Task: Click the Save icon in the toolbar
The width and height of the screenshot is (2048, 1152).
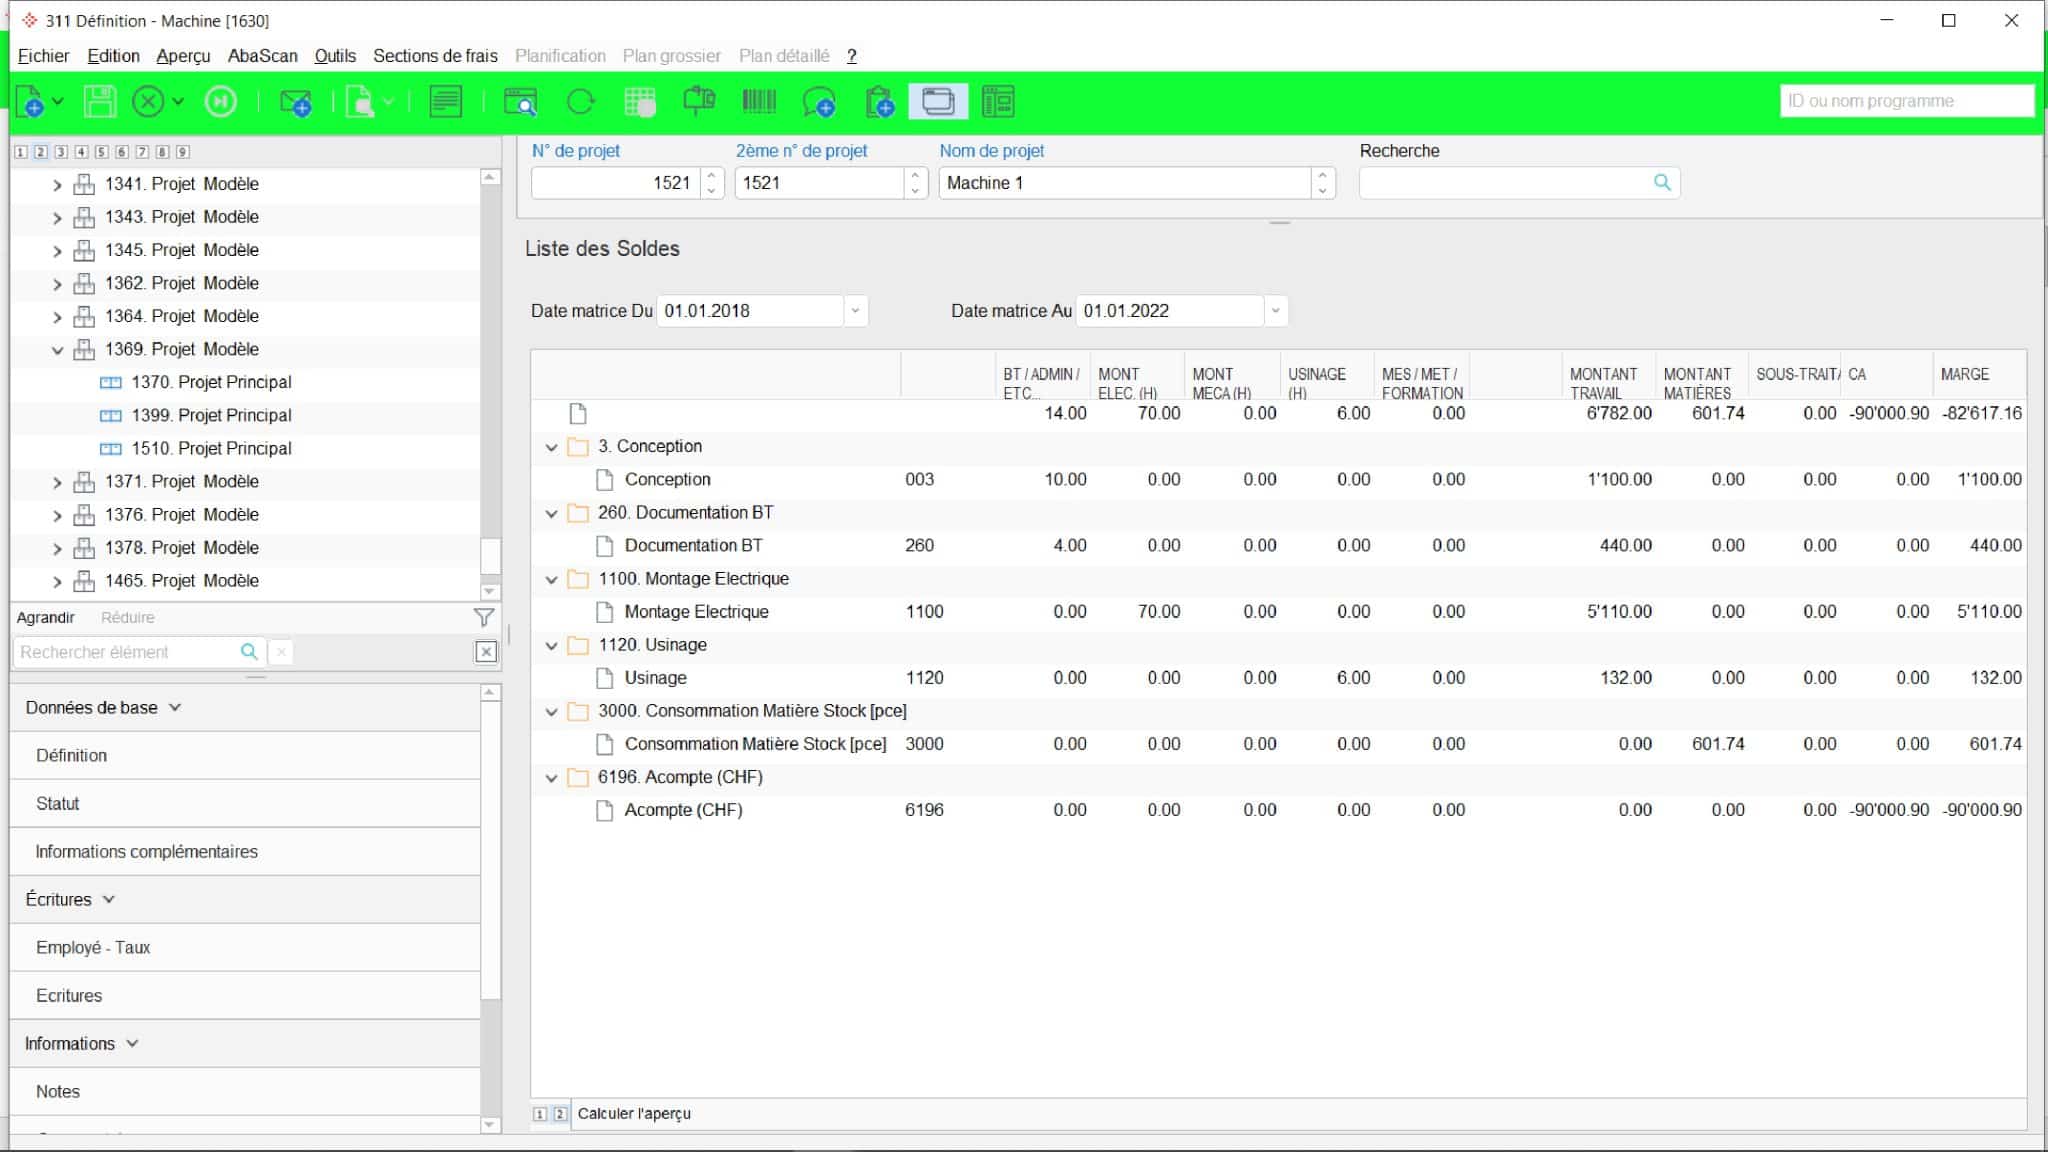Action: point(99,100)
